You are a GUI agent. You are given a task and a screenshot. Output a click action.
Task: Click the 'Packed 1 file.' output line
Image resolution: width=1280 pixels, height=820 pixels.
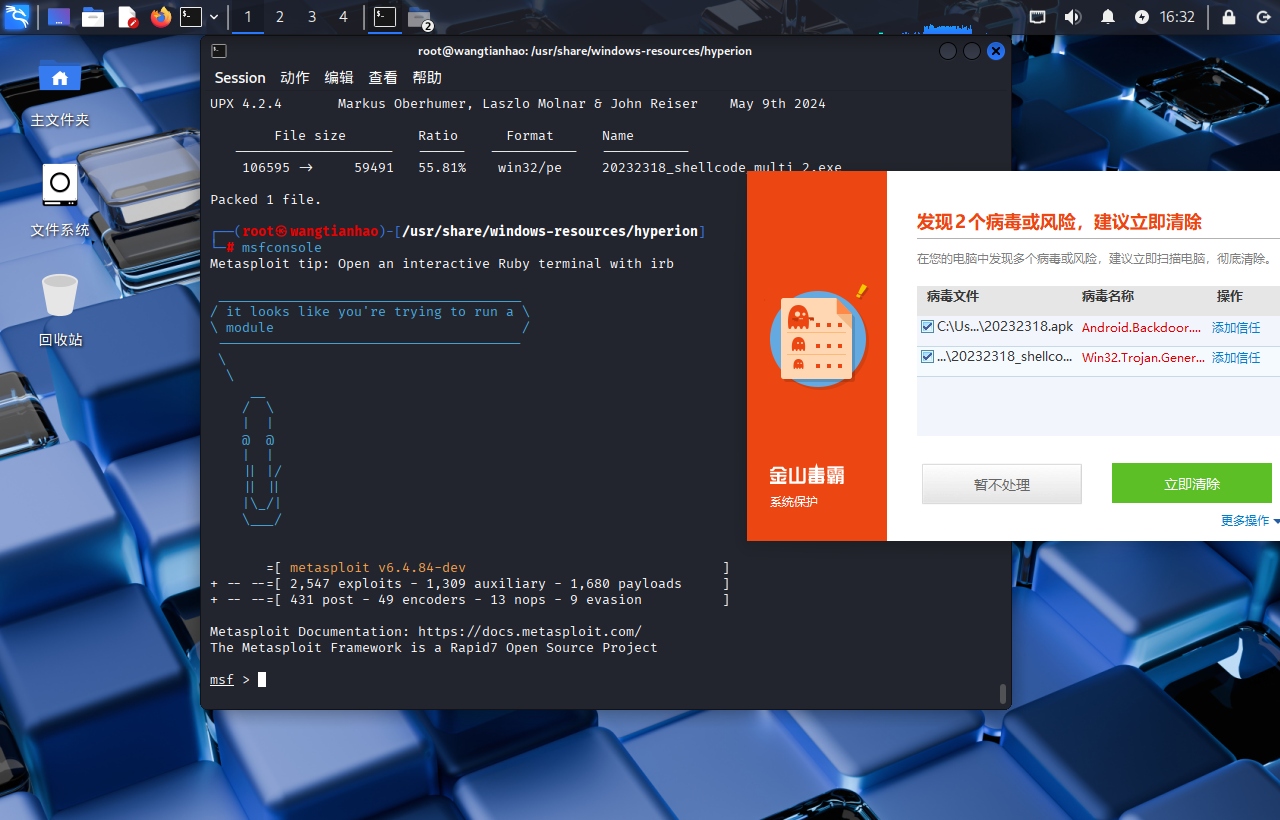coord(266,200)
